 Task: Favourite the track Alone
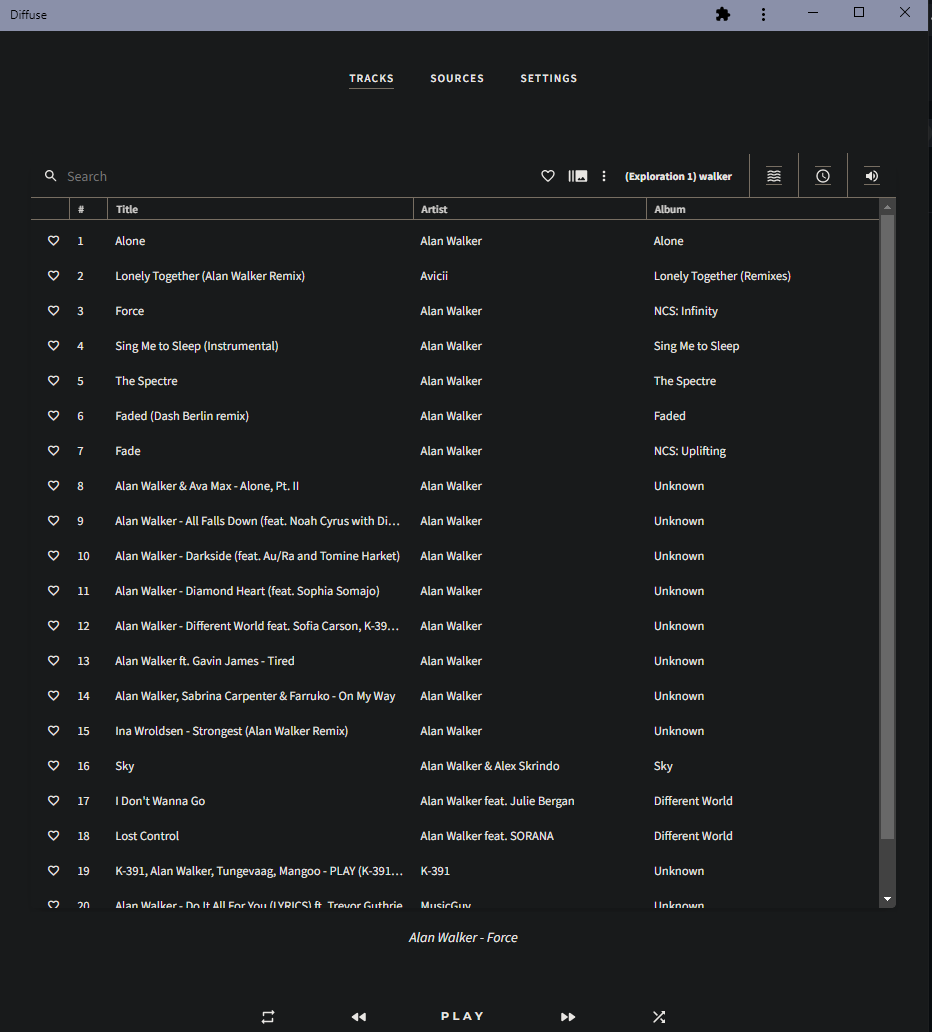[53, 241]
